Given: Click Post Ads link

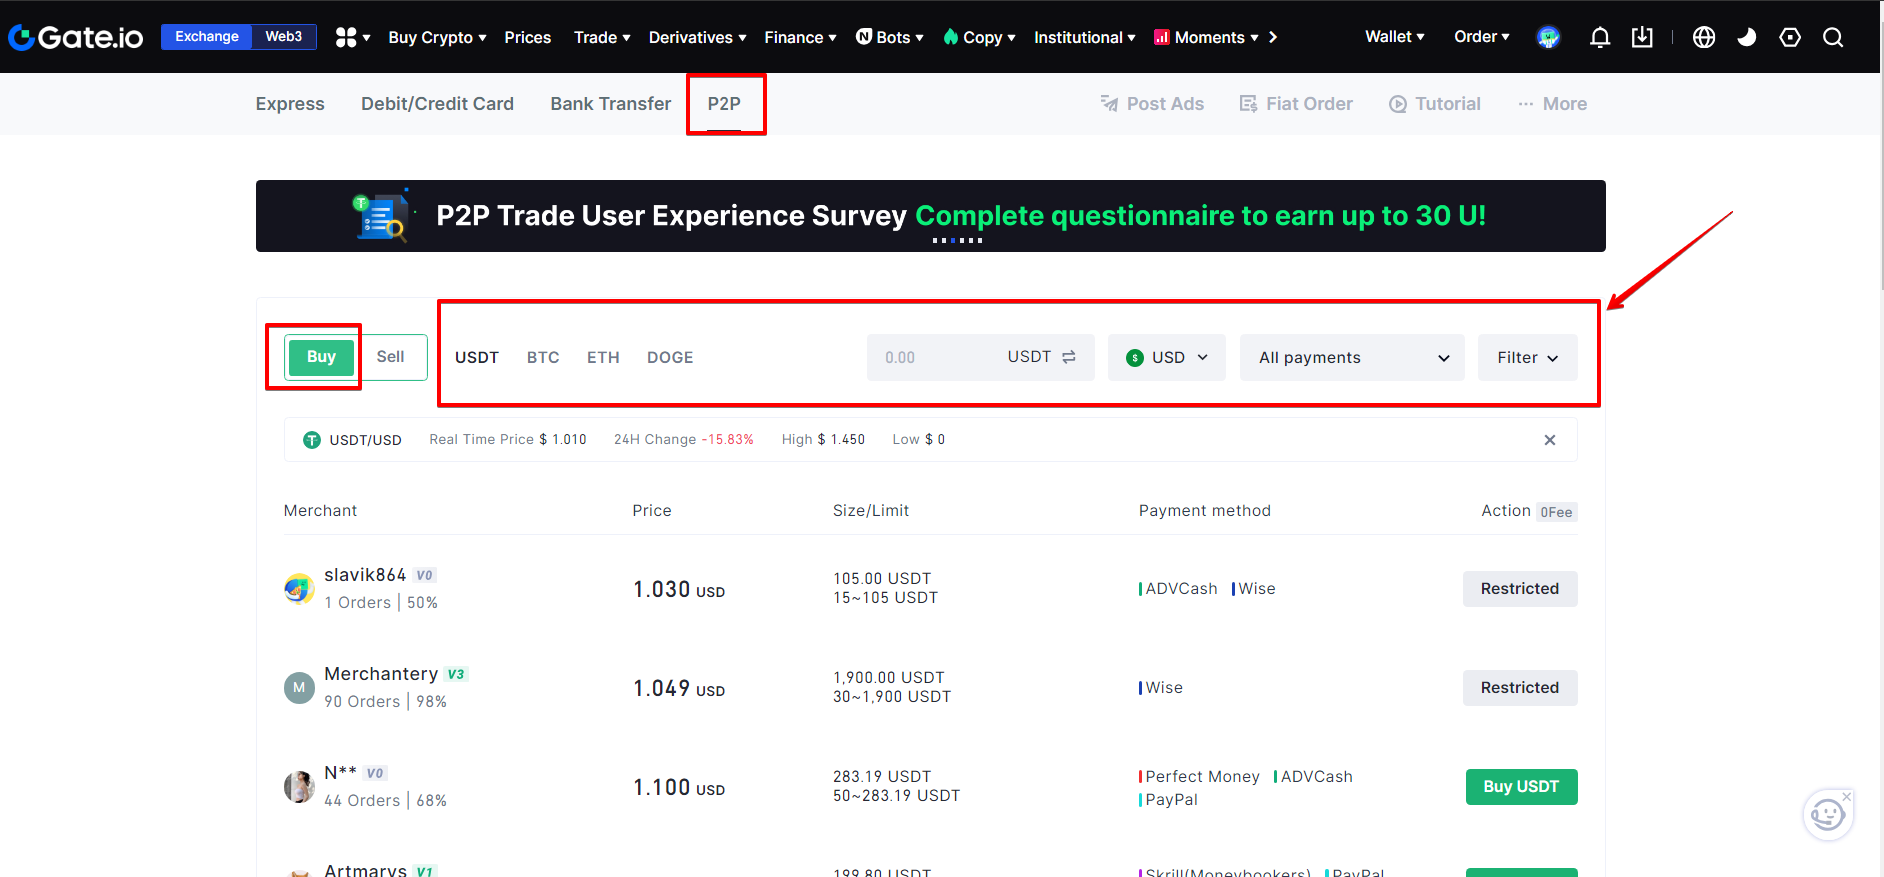Looking at the screenshot, I should click(1152, 104).
